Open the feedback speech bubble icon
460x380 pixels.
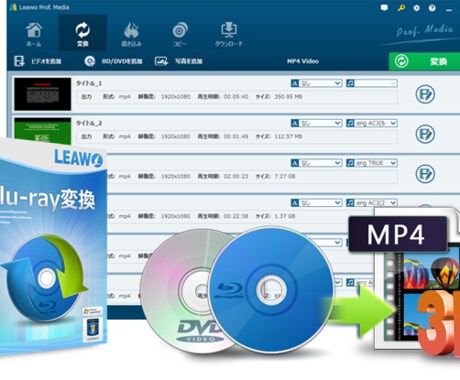click(x=384, y=8)
